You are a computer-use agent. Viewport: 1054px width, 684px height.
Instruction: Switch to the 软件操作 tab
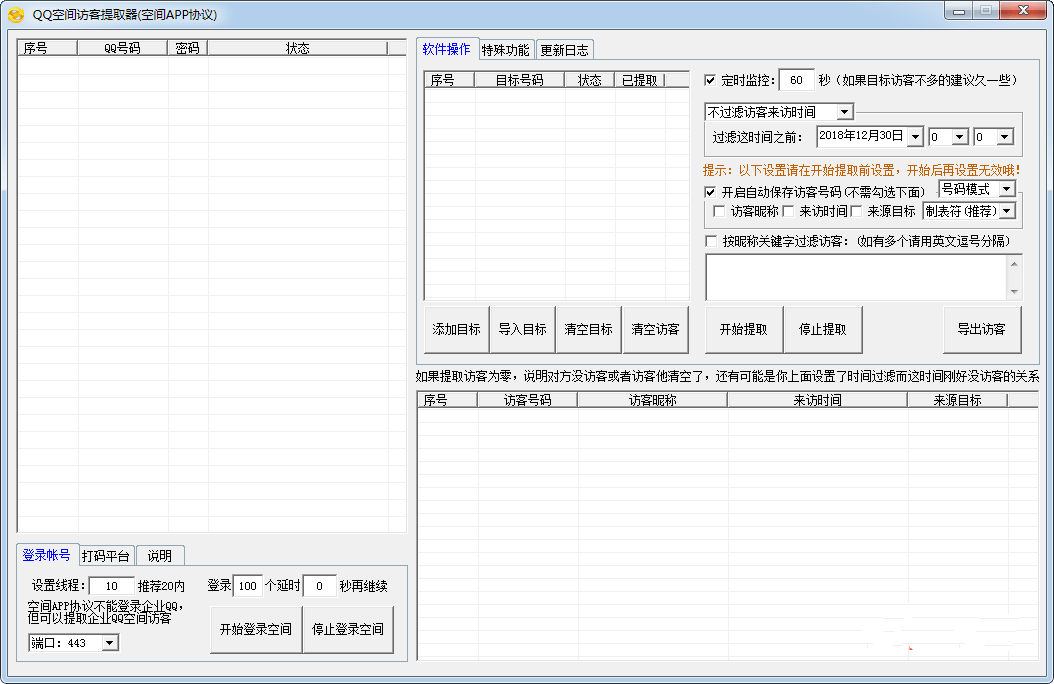click(446, 49)
